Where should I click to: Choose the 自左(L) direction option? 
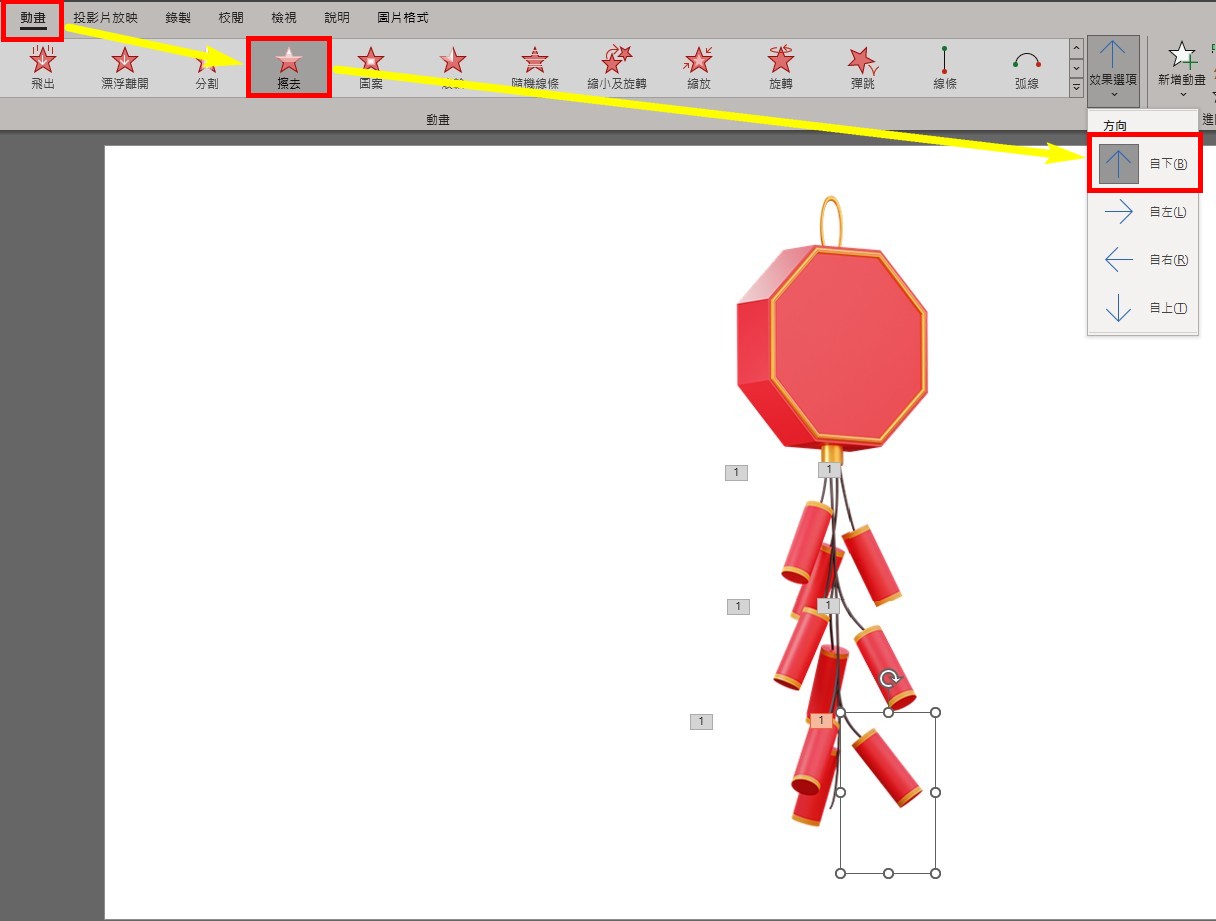[1143, 212]
